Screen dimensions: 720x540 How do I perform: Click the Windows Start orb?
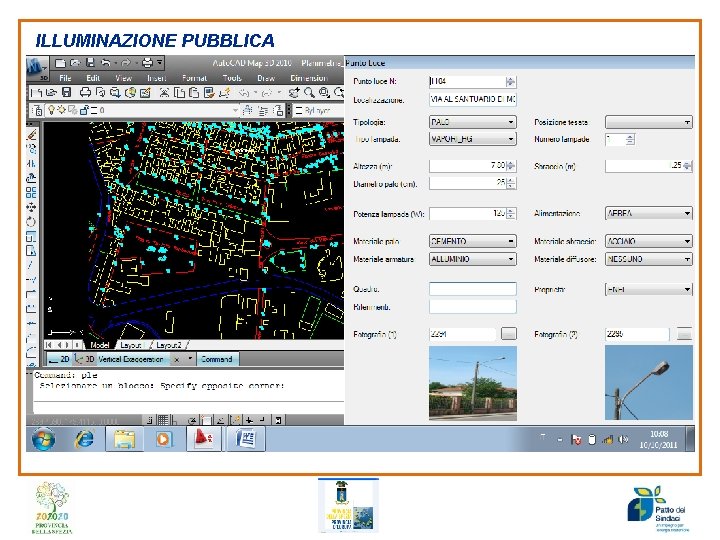(44, 439)
